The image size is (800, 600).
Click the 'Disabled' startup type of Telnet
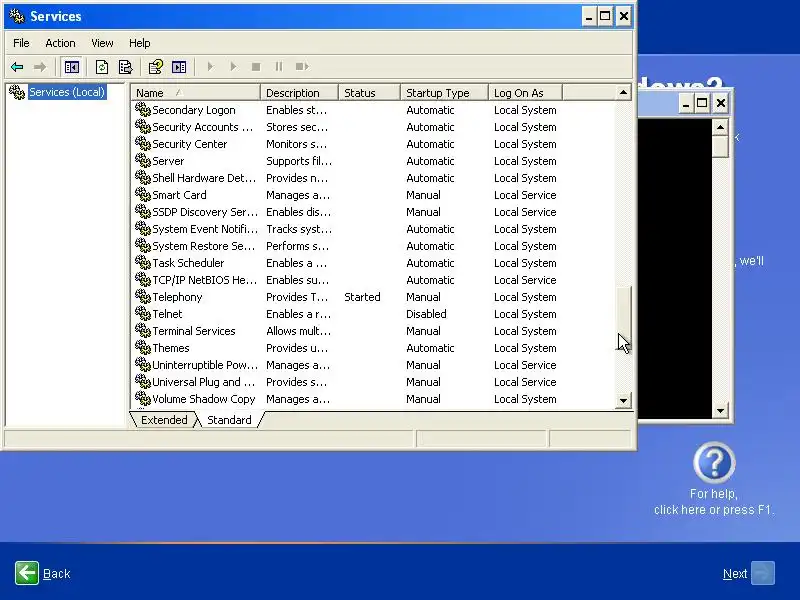(x=426, y=314)
